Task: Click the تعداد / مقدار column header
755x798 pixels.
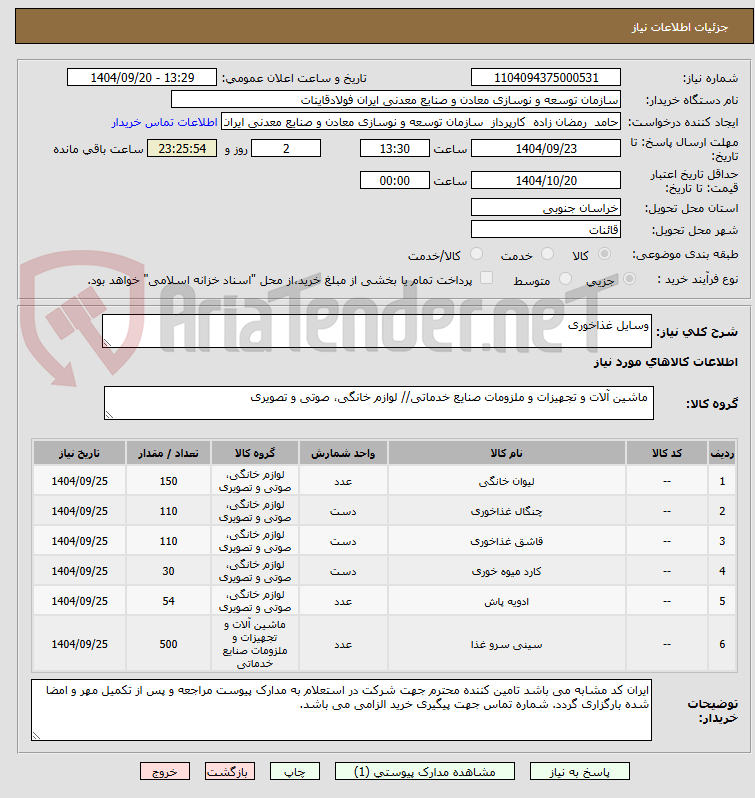Action: 168,453
